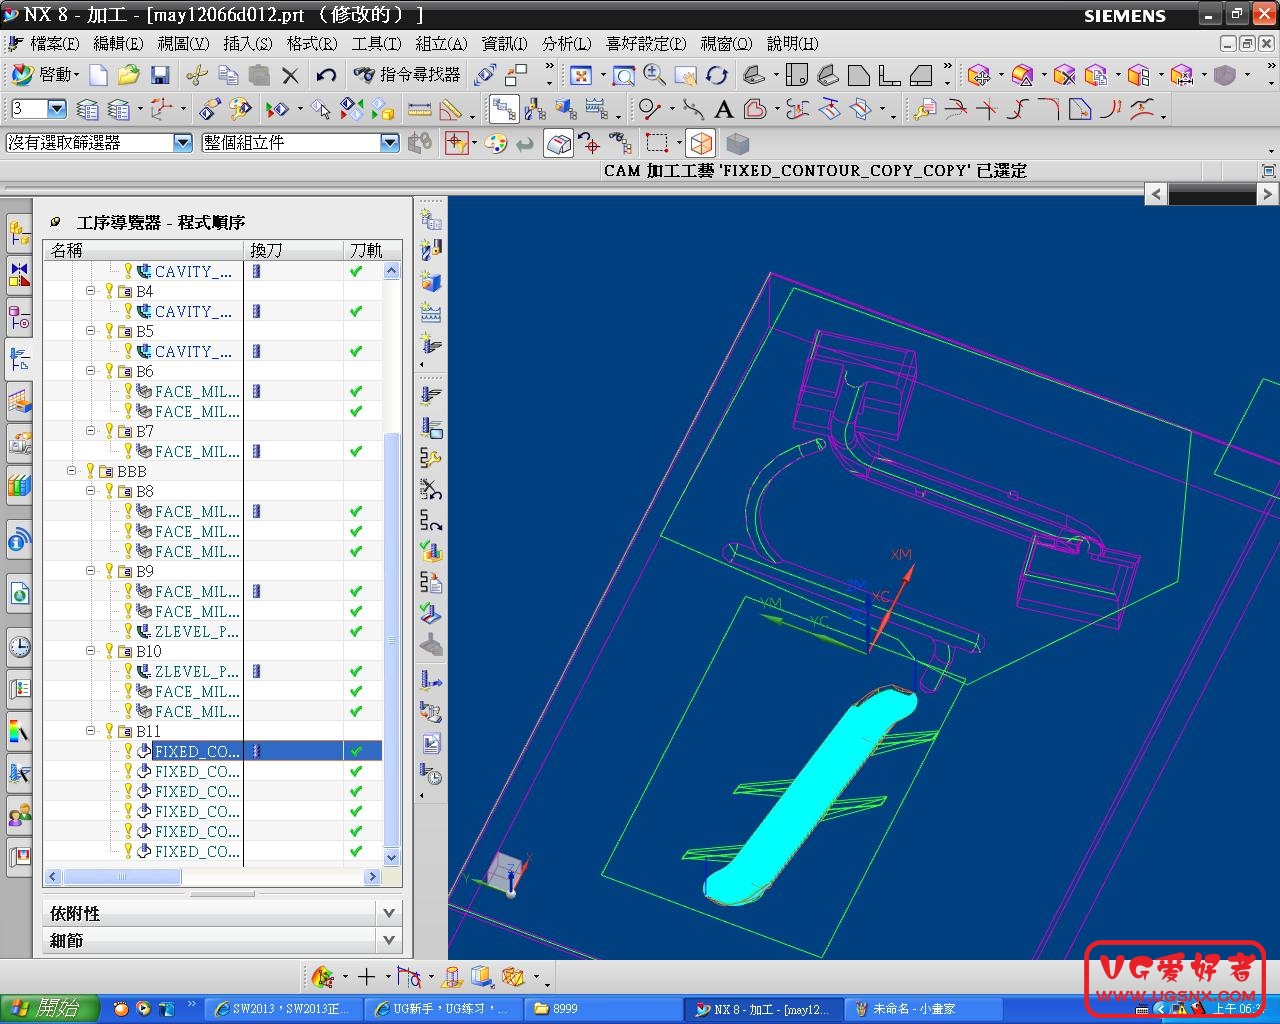Open the Roles sidebar tab with people icon

click(19, 815)
